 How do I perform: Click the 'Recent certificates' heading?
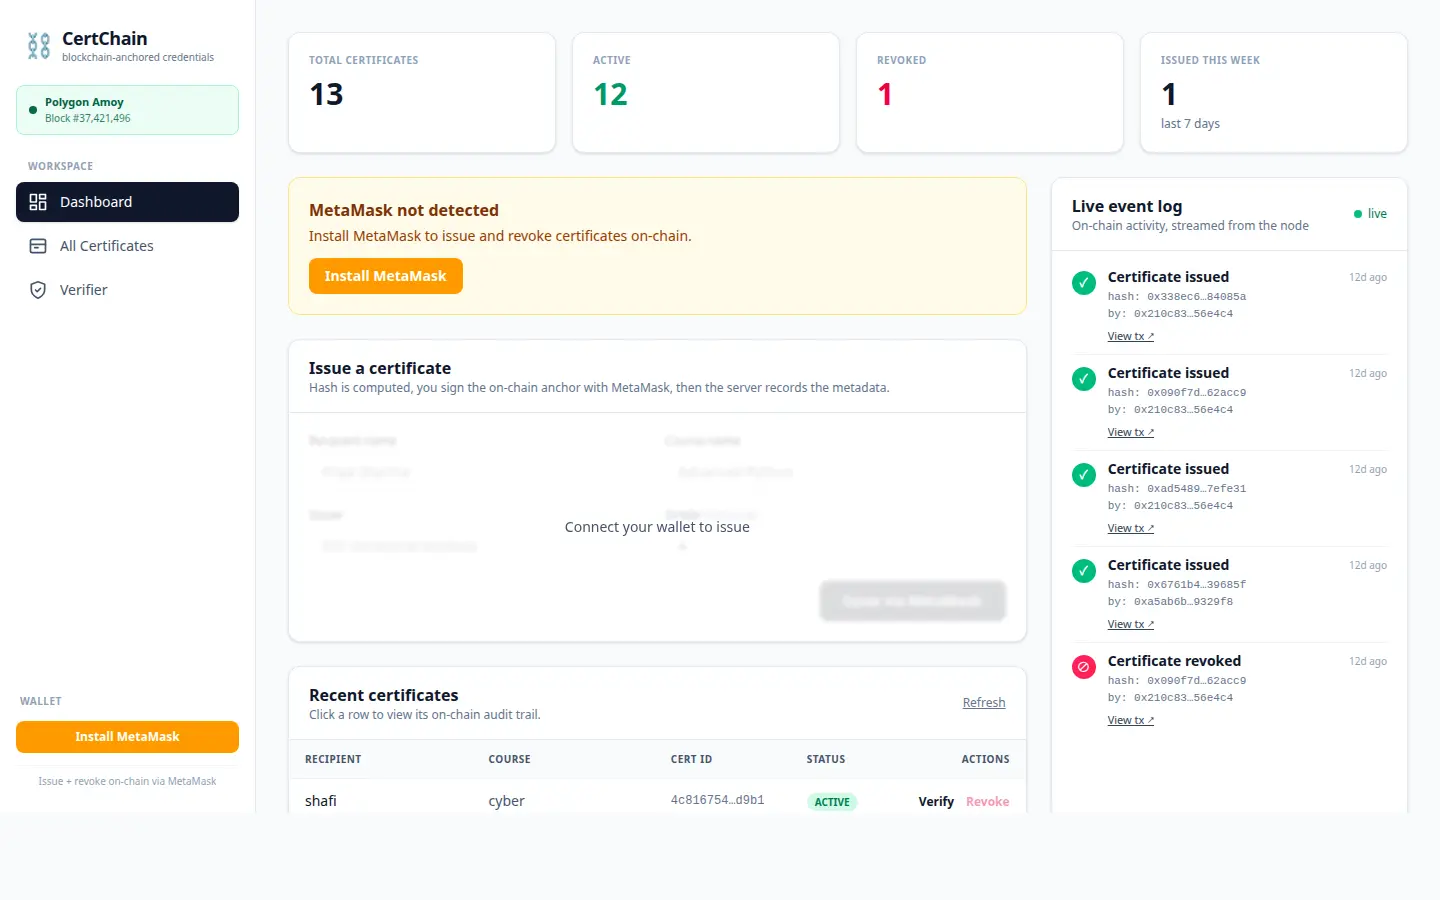click(x=384, y=695)
